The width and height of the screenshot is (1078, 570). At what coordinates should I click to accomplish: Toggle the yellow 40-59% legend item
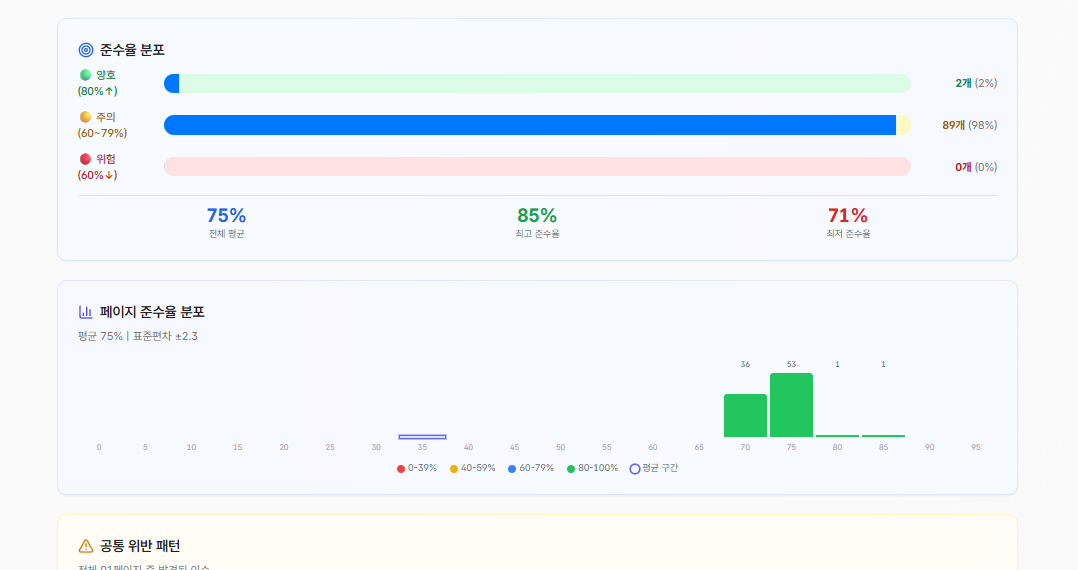(472, 468)
